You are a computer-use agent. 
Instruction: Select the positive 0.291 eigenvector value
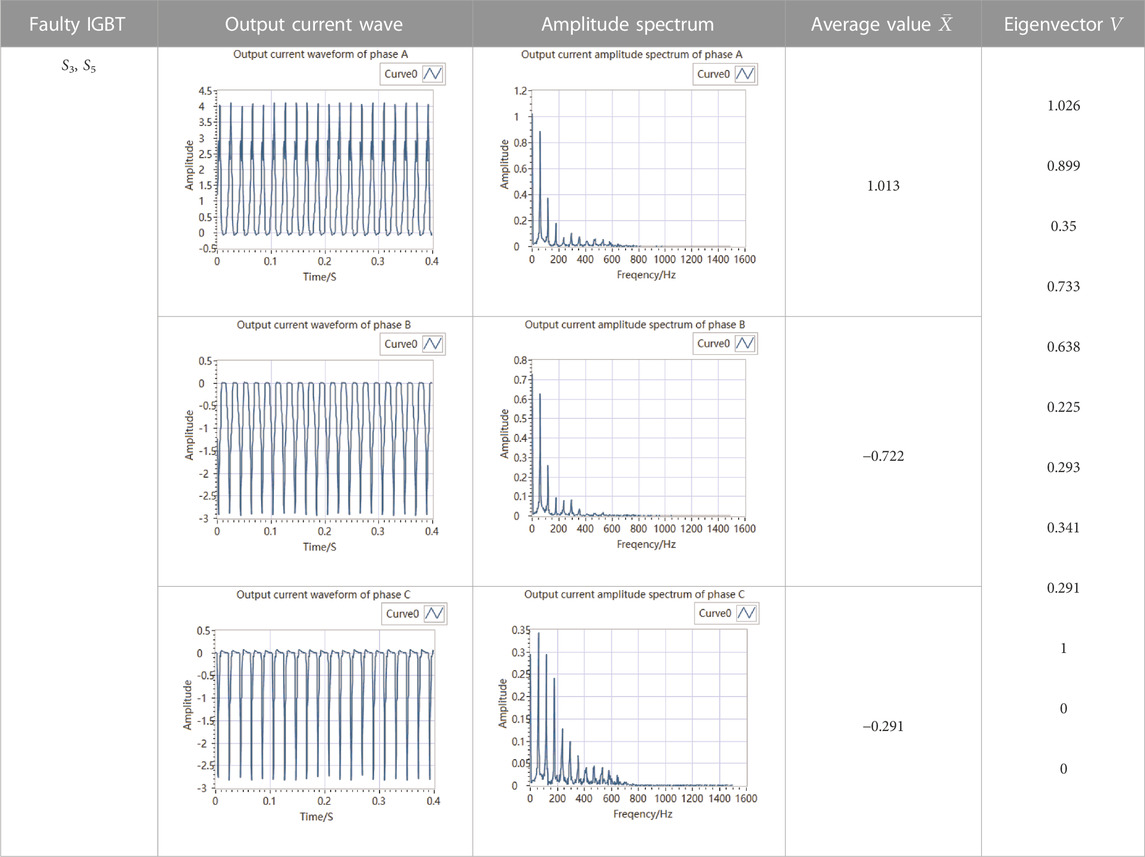click(1063, 588)
